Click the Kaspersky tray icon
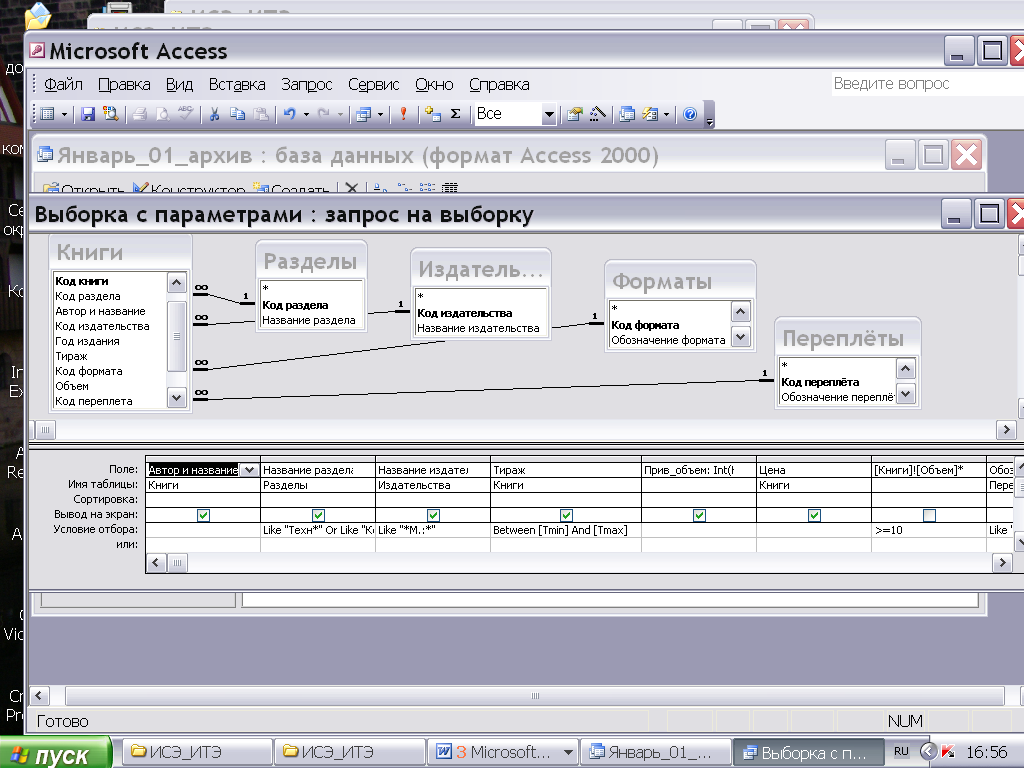Image resolution: width=1024 pixels, height=768 pixels. click(x=948, y=752)
